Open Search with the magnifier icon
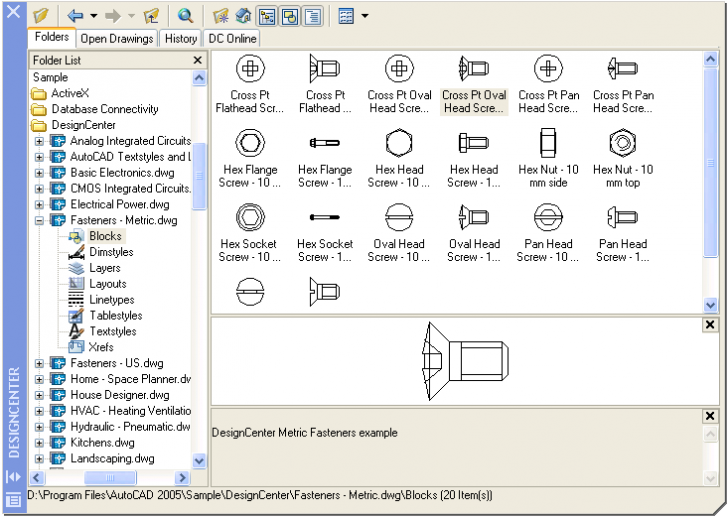 click(x=185, y=16)
